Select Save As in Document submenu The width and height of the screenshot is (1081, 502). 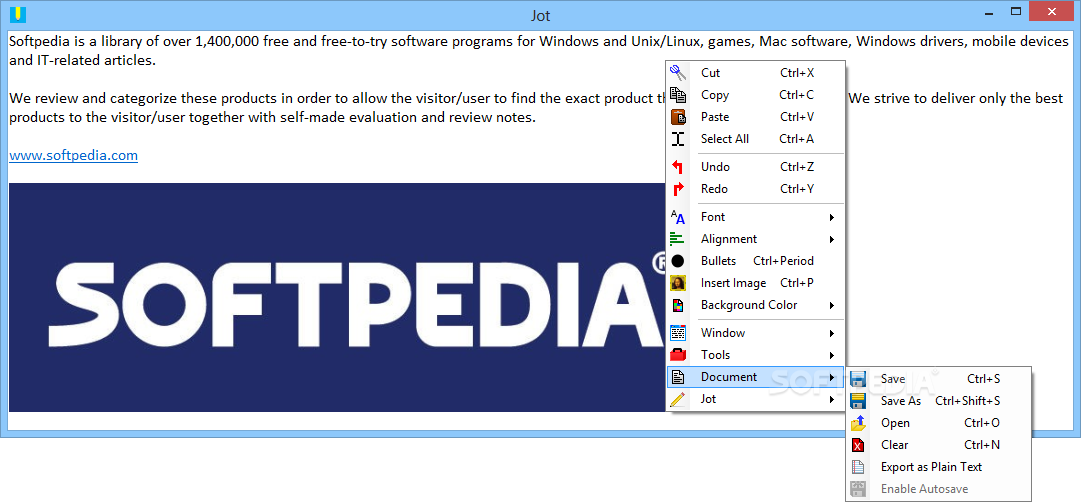click(x=939, y=401)
